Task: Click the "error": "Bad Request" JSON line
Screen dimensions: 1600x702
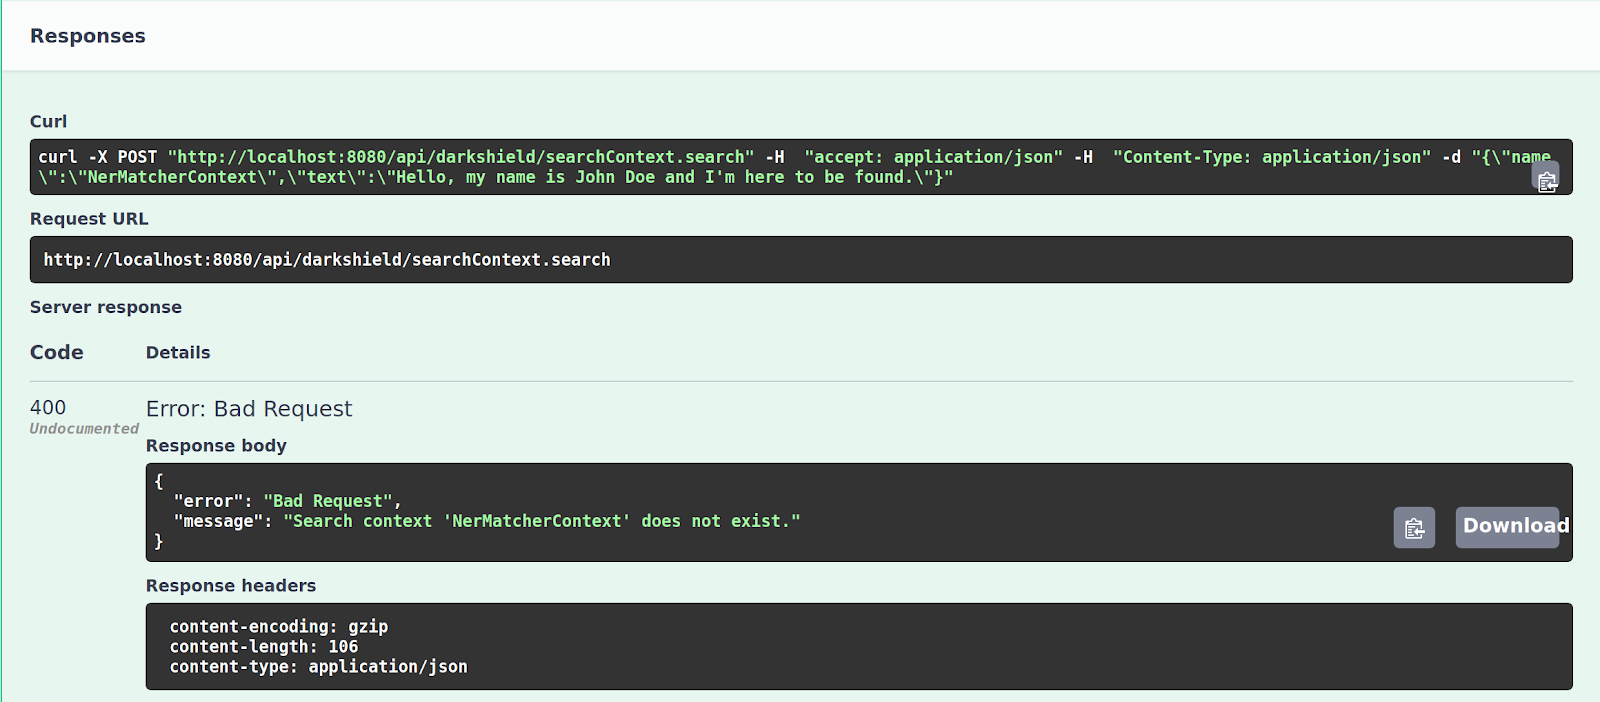Action: coord(287,501)
